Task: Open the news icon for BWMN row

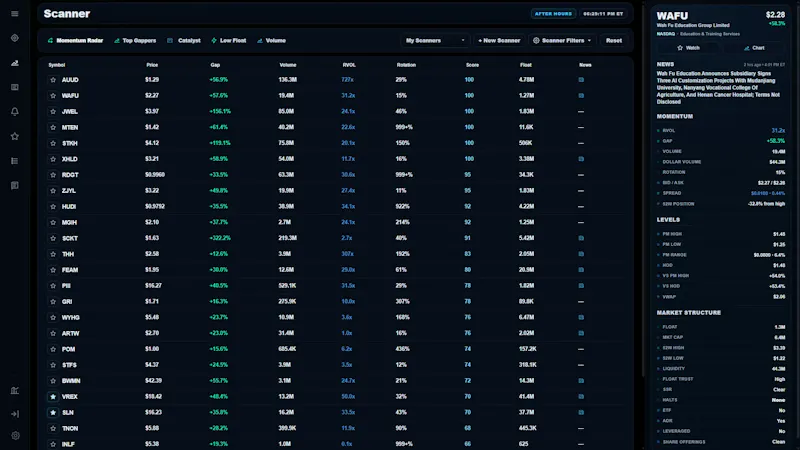Action: tap(581, 381)
